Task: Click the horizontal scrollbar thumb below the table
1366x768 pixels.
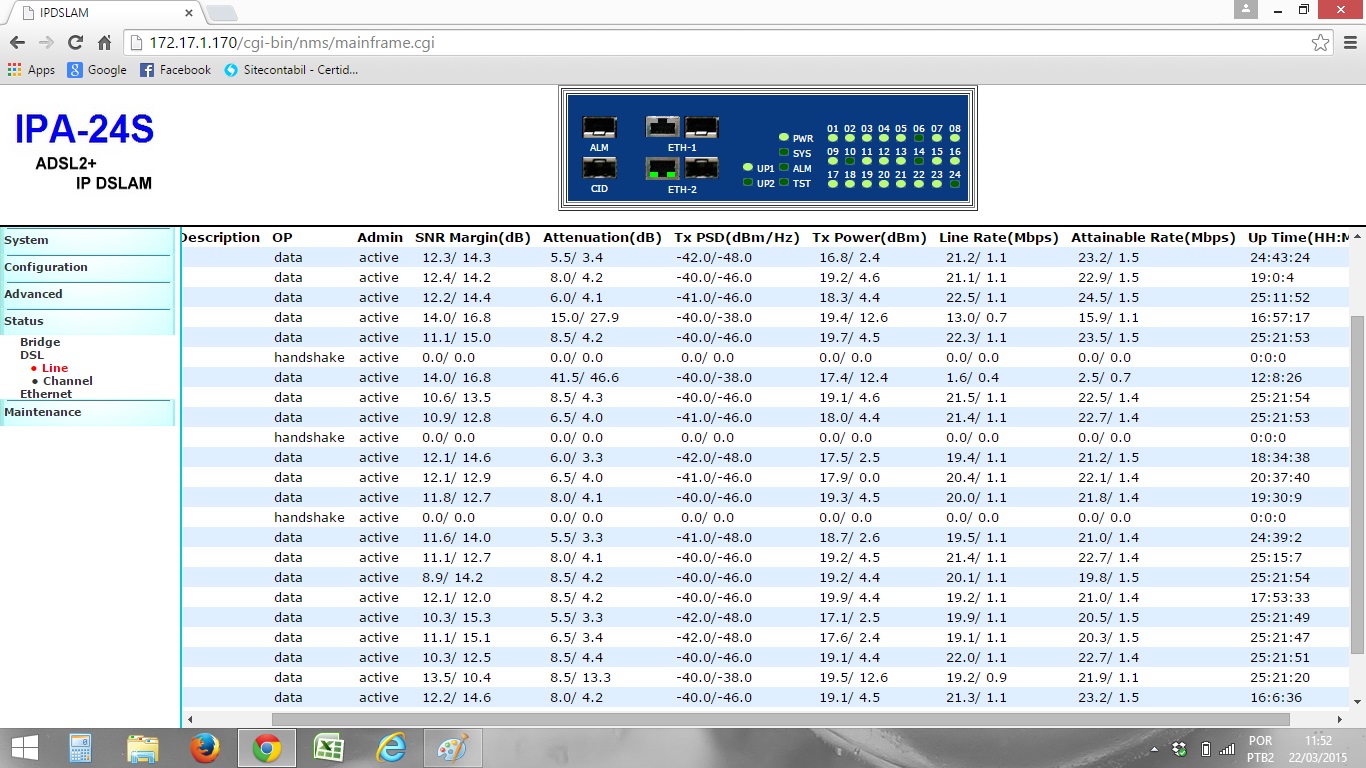Action: 780,719
